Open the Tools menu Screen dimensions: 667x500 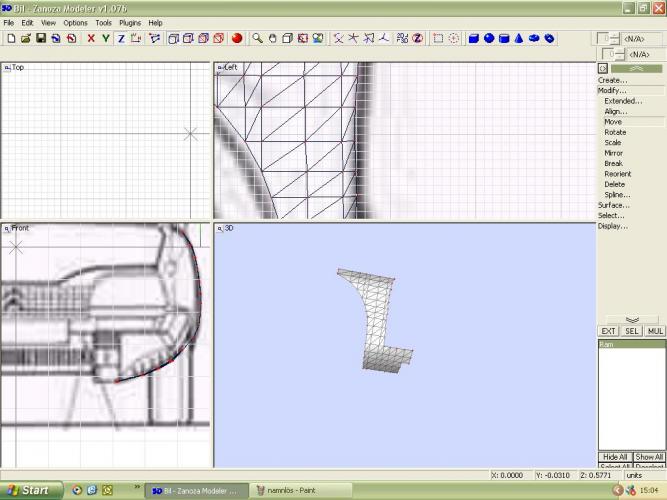[103, 23]
